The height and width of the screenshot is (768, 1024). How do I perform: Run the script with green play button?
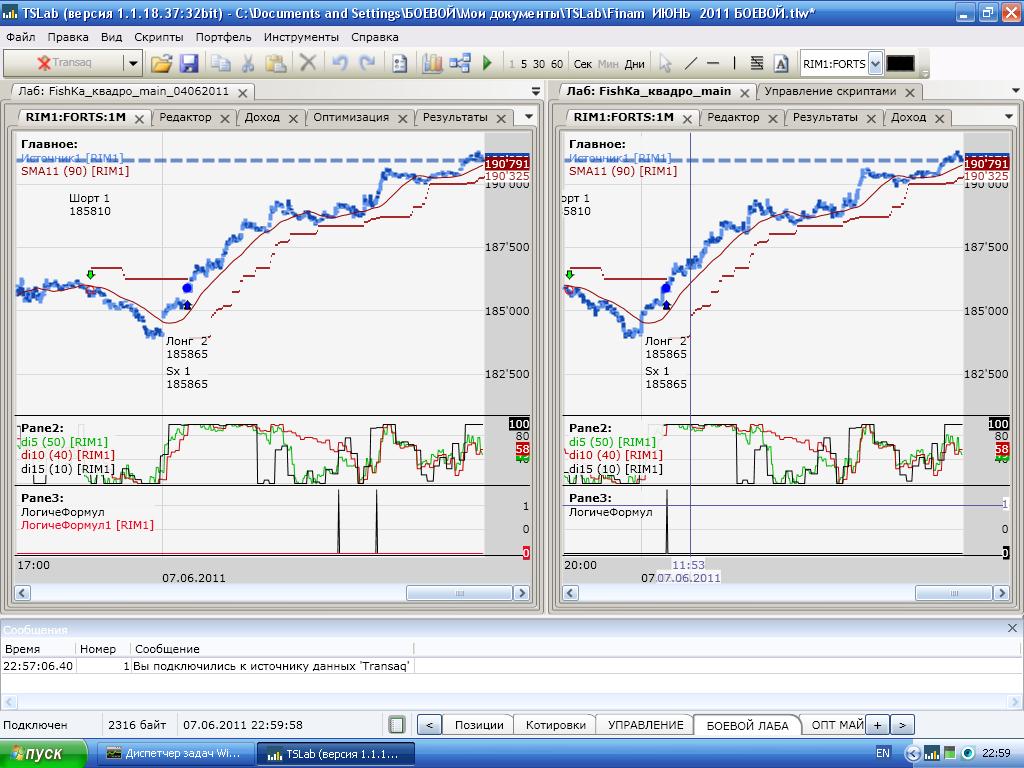tap(487, 63)
